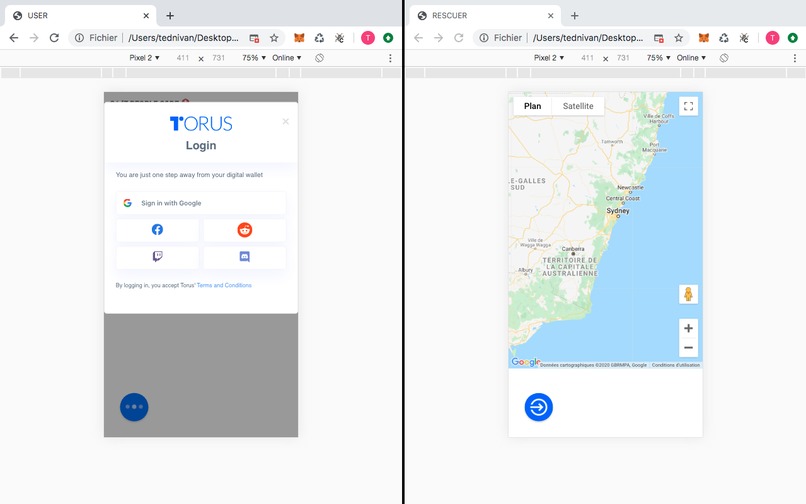
Task: Open Pixel 2 device dropdown in USER window
Action: (144, 58)
